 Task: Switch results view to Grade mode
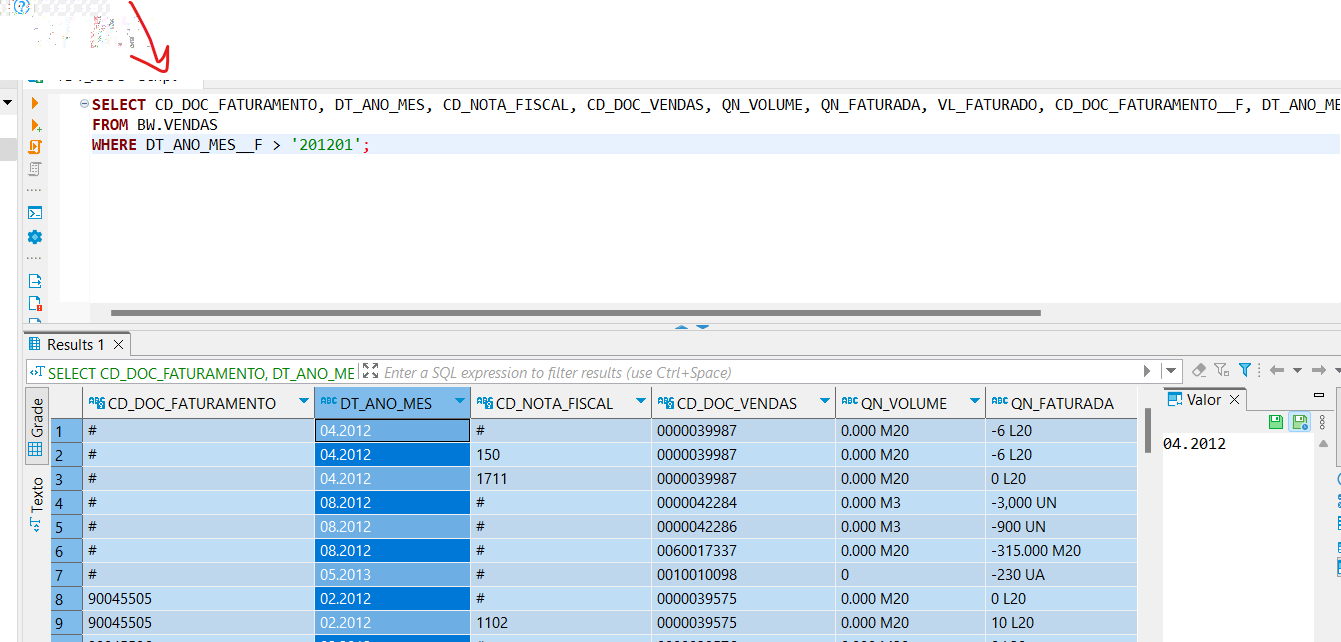pyautogui.click(x=35, y=428)
